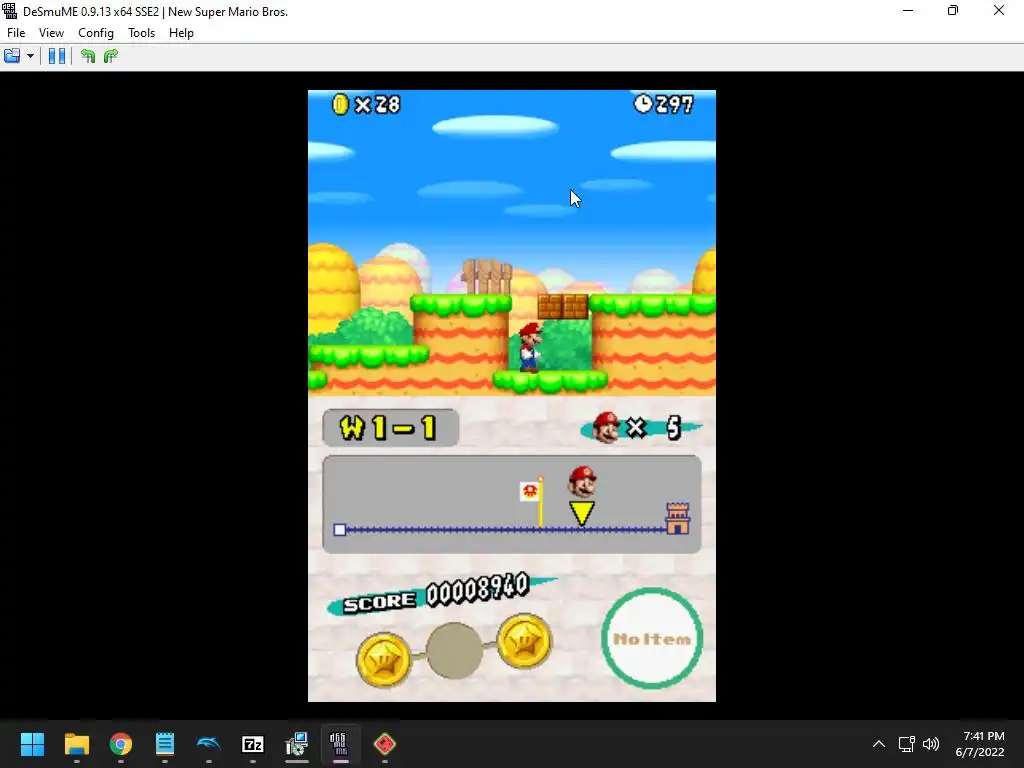Minimize the DeSmuME window
The image size is (1024, 768).
pos(908,10)
